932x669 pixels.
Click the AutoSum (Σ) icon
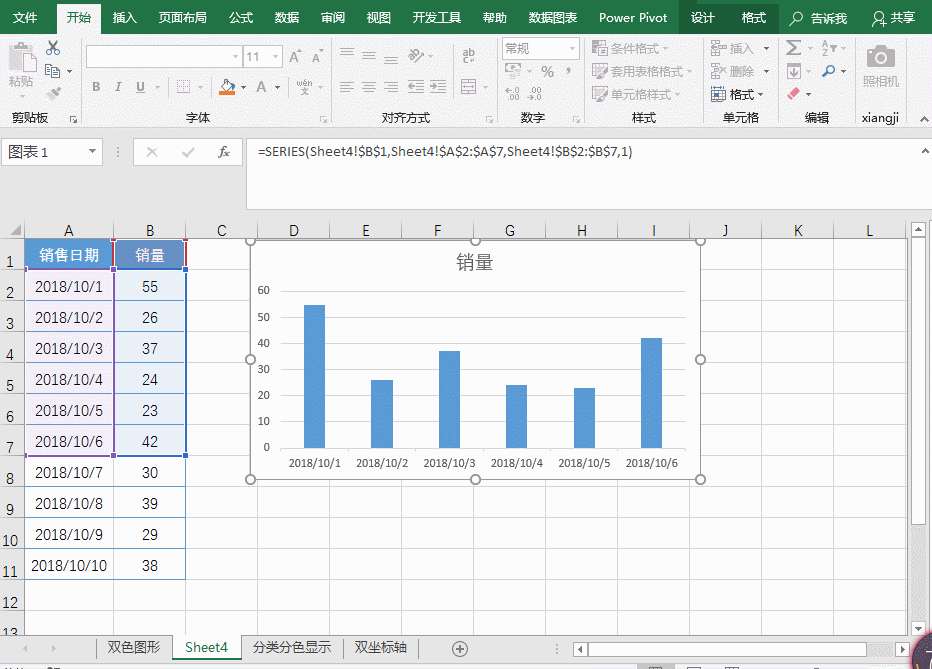click(x=794, y=48)
